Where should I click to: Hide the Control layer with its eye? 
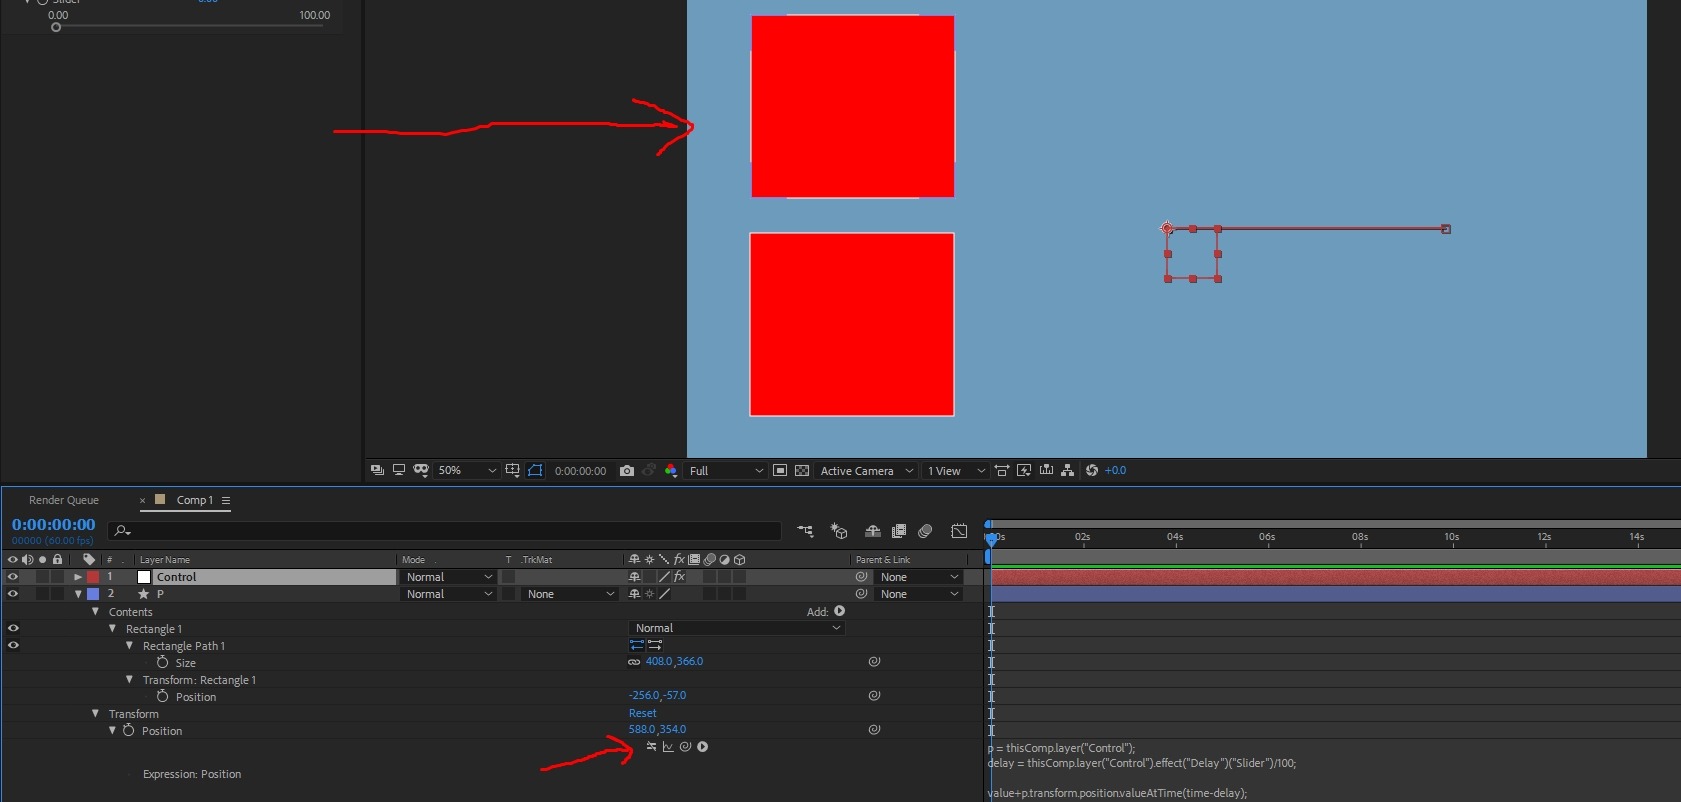(13, 577)
